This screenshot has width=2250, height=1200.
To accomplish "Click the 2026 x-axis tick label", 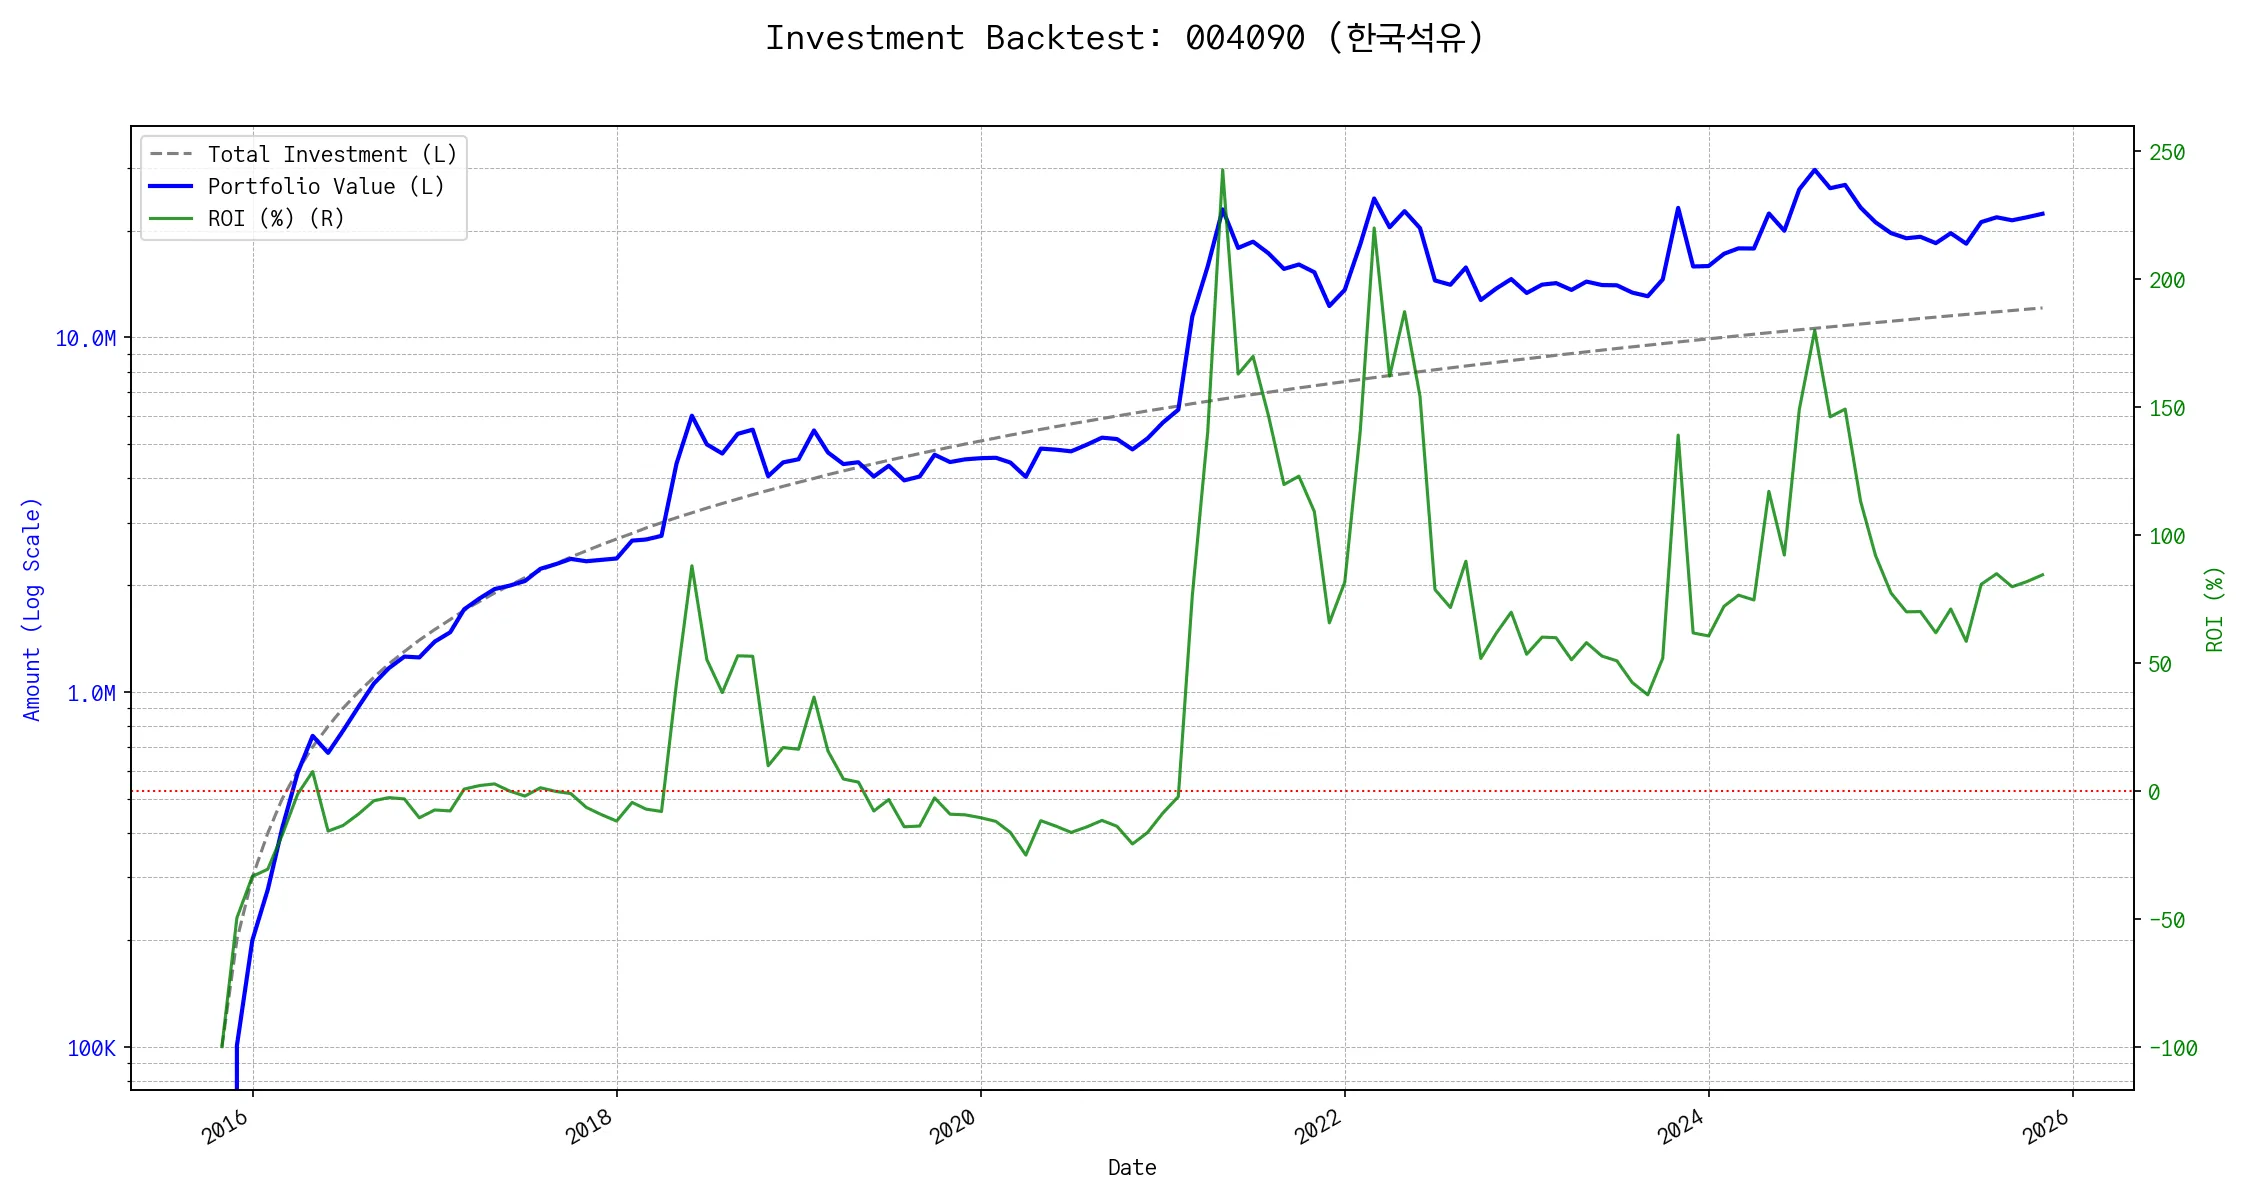I will pos(2046,1127).
